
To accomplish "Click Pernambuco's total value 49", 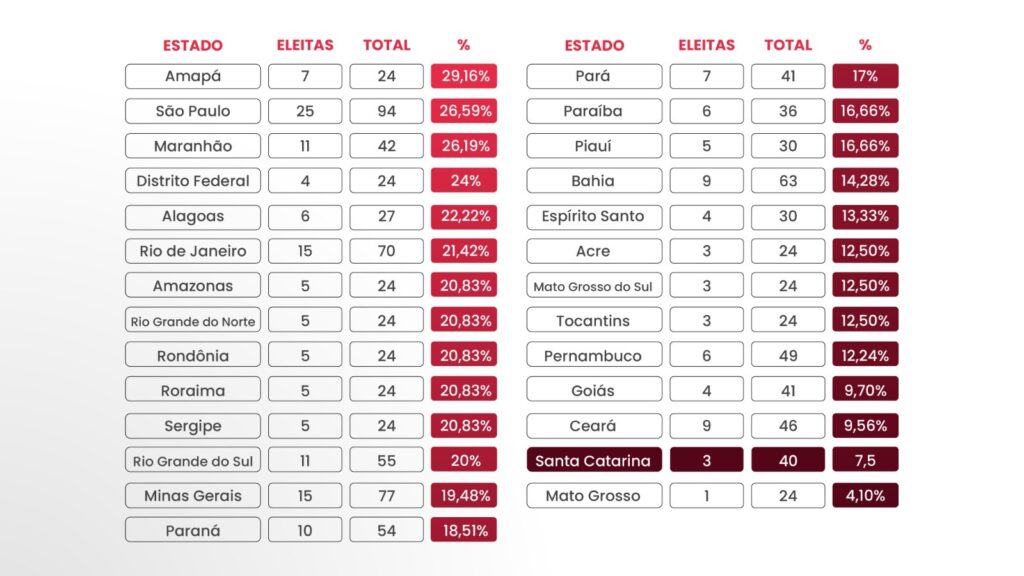I will point(788,356).
